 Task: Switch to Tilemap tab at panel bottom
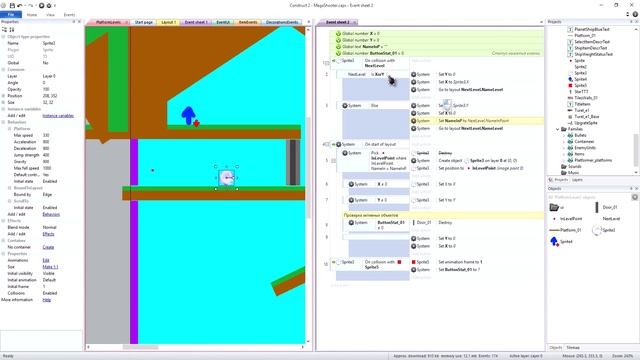pos(573,347)
